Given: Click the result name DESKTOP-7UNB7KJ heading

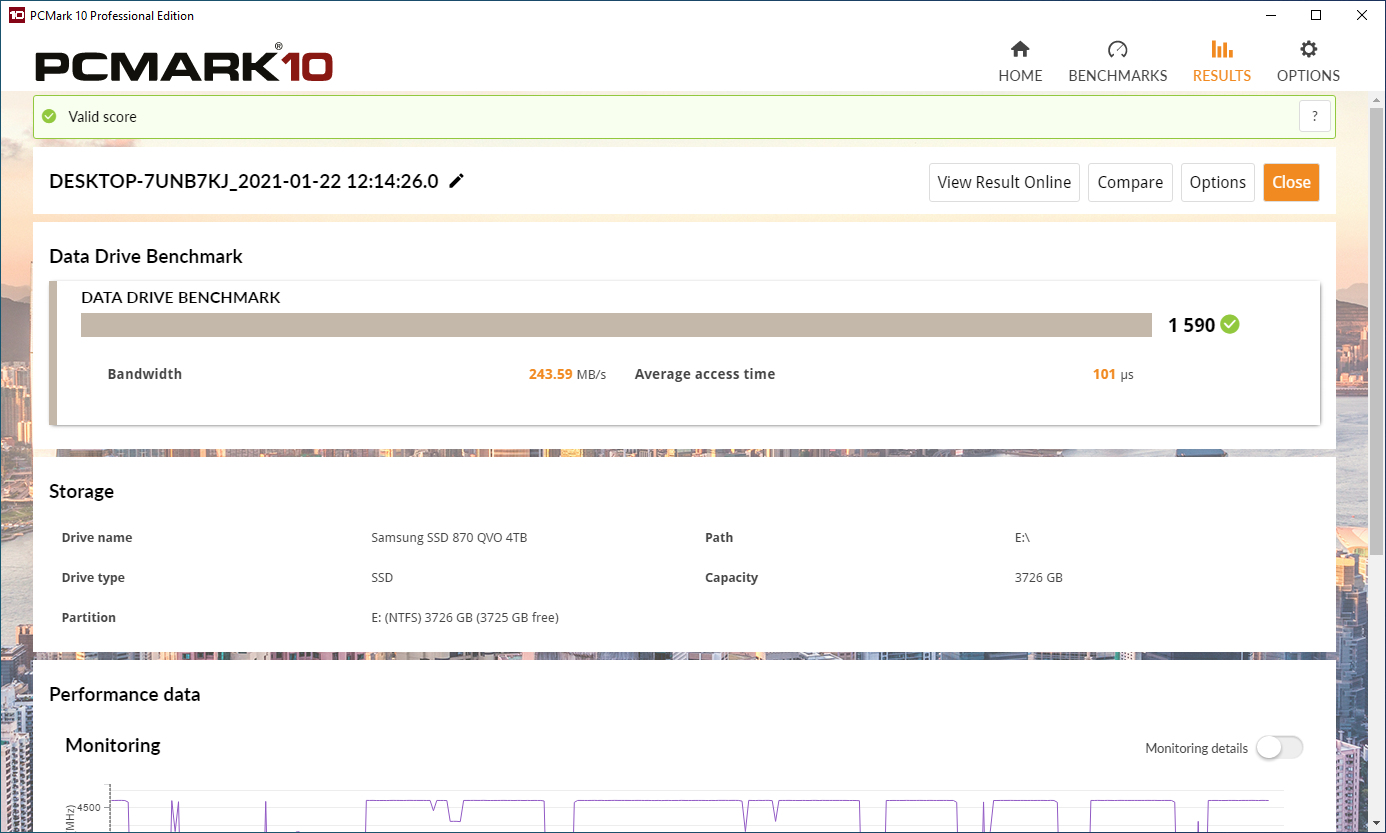Looking at the screenshot, I should 243,181.
